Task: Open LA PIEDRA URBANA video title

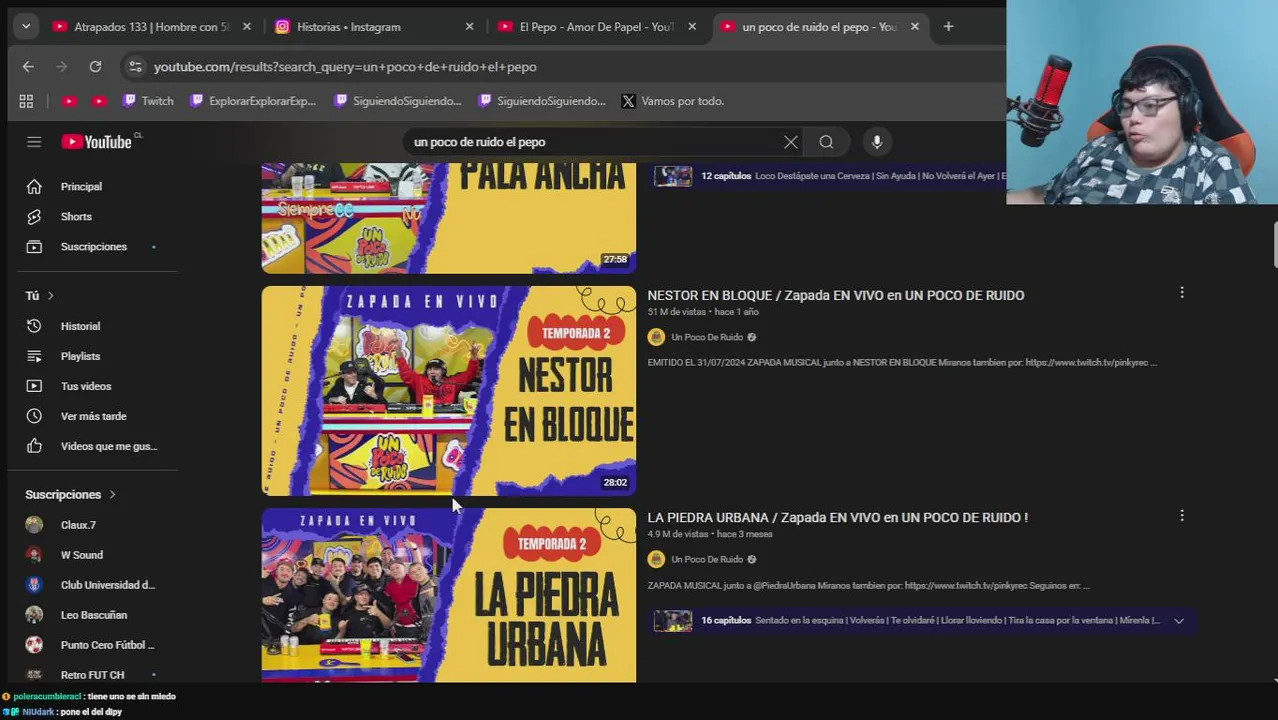Action: click(838, 517)
